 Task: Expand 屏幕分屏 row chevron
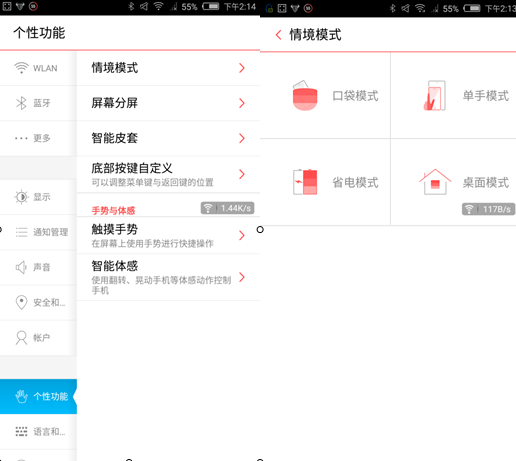coord(242,103)
